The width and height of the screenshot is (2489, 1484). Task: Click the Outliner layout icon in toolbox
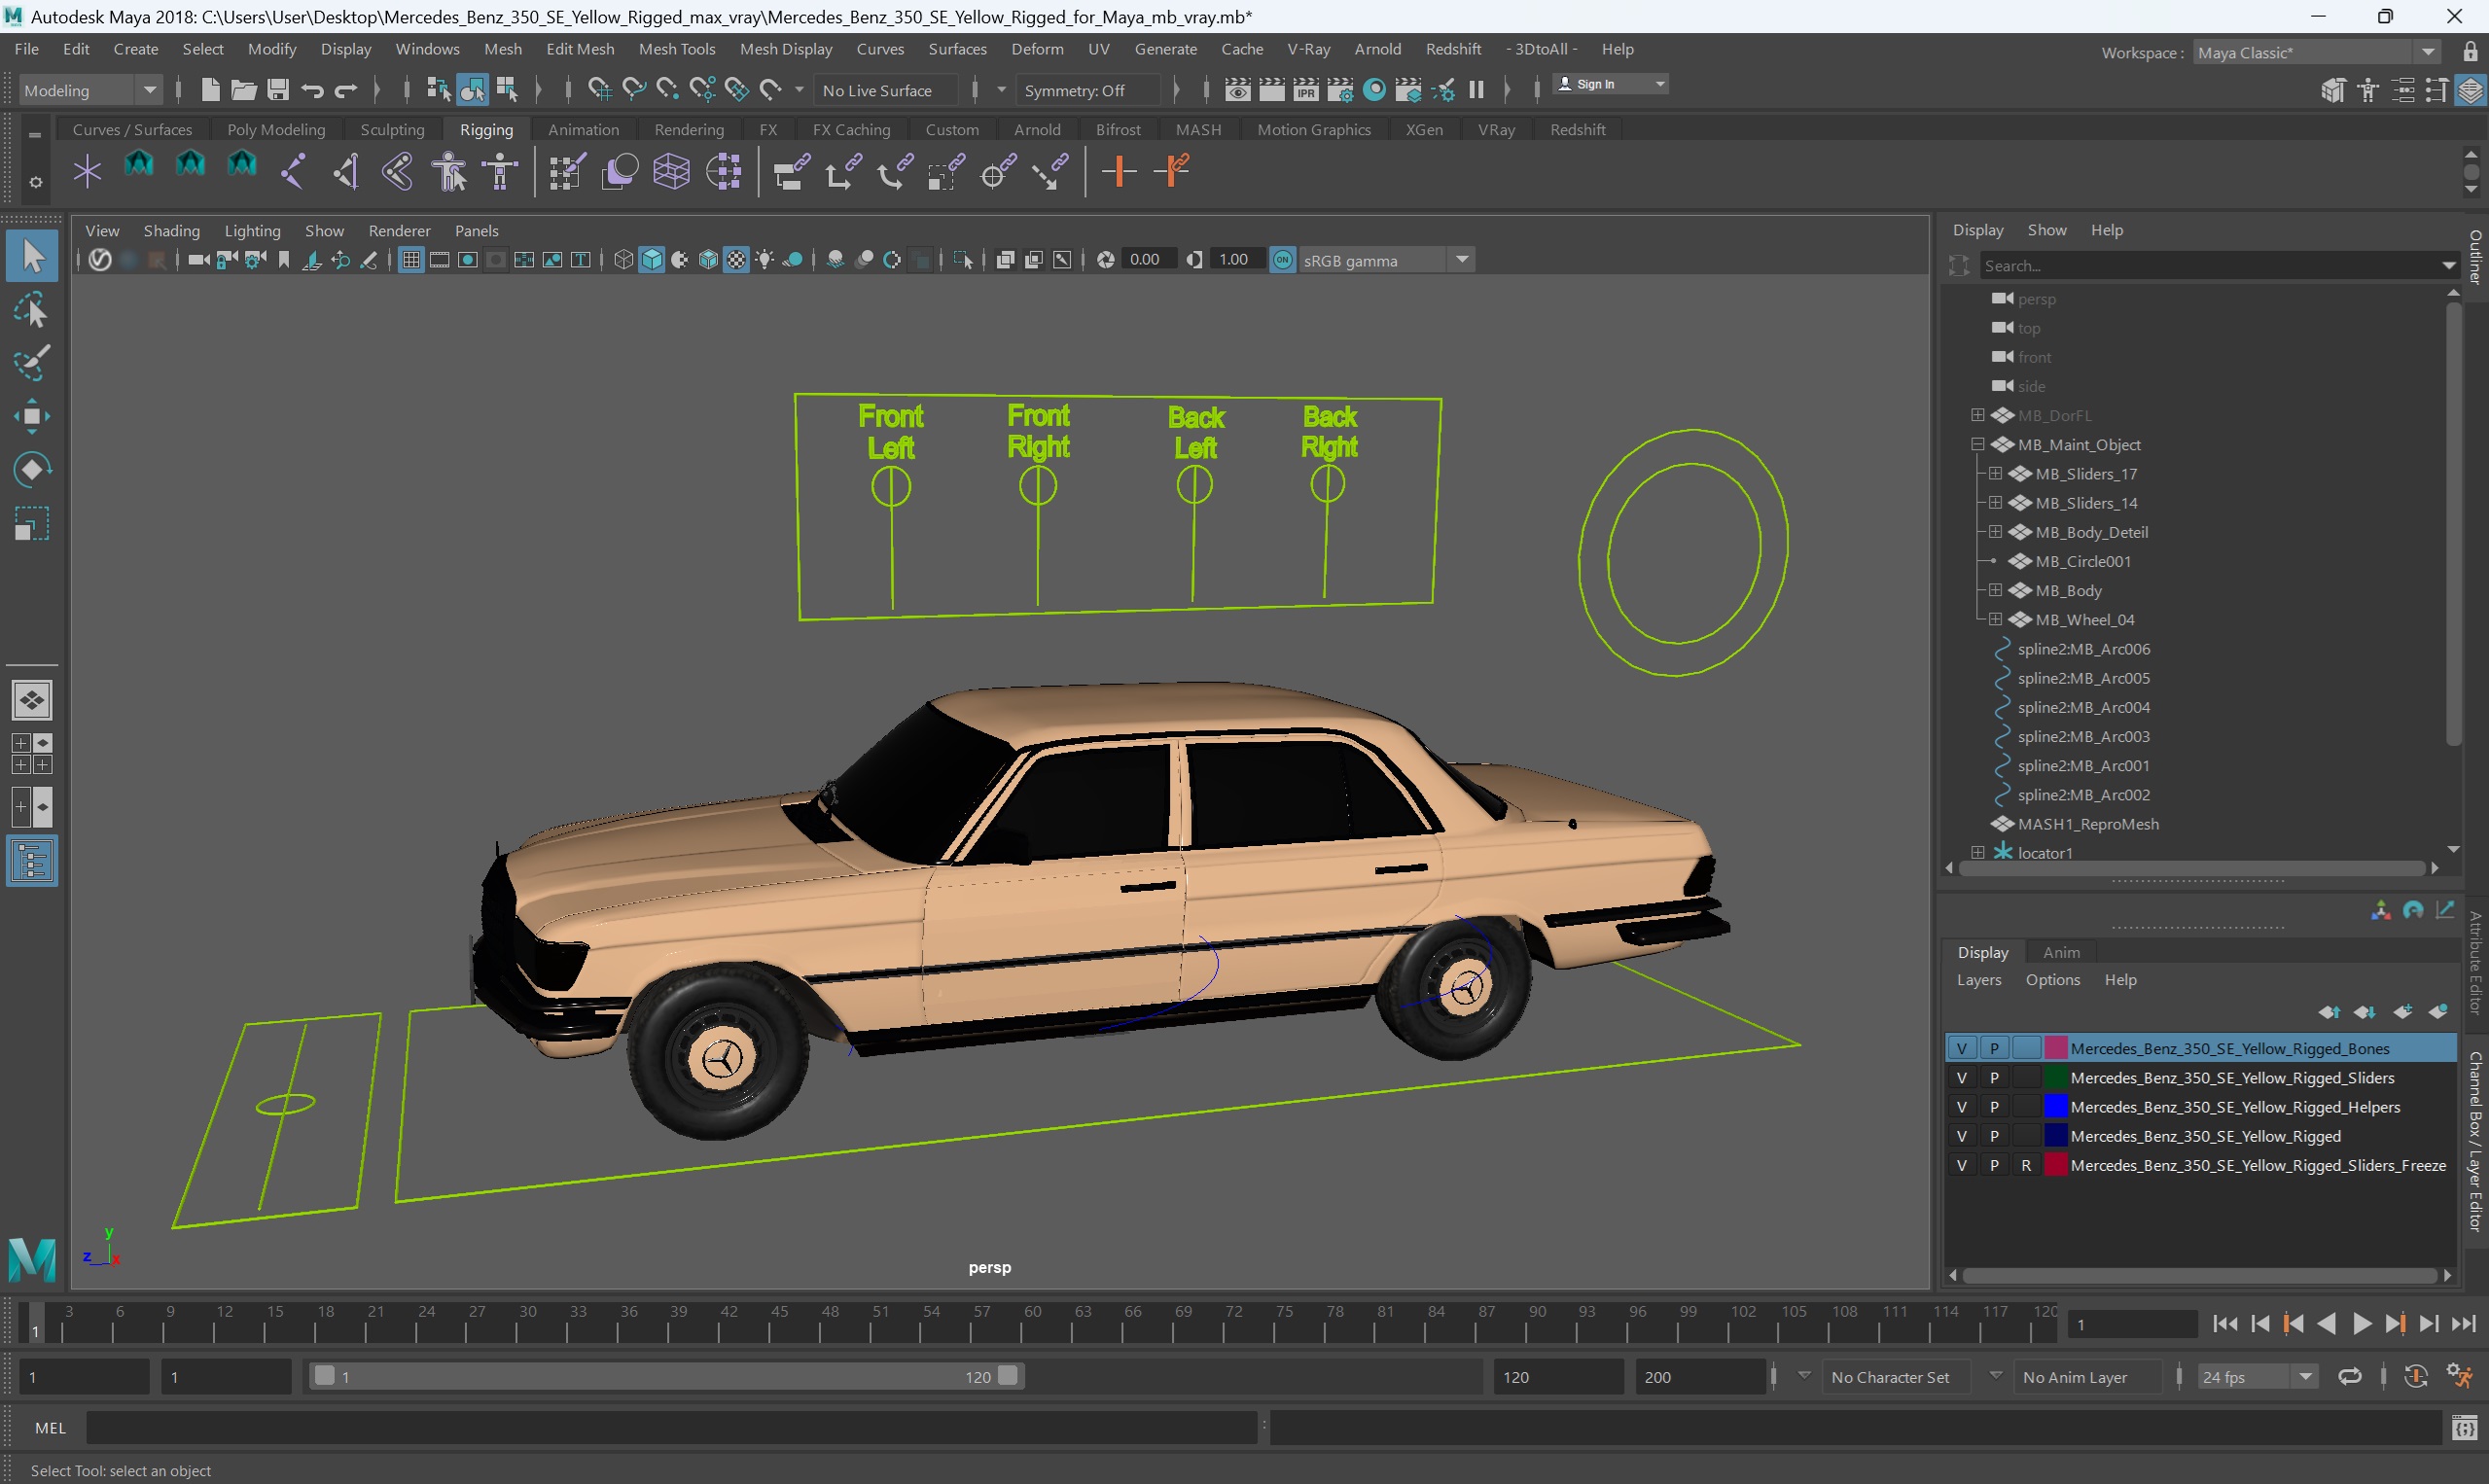(32, 861)
